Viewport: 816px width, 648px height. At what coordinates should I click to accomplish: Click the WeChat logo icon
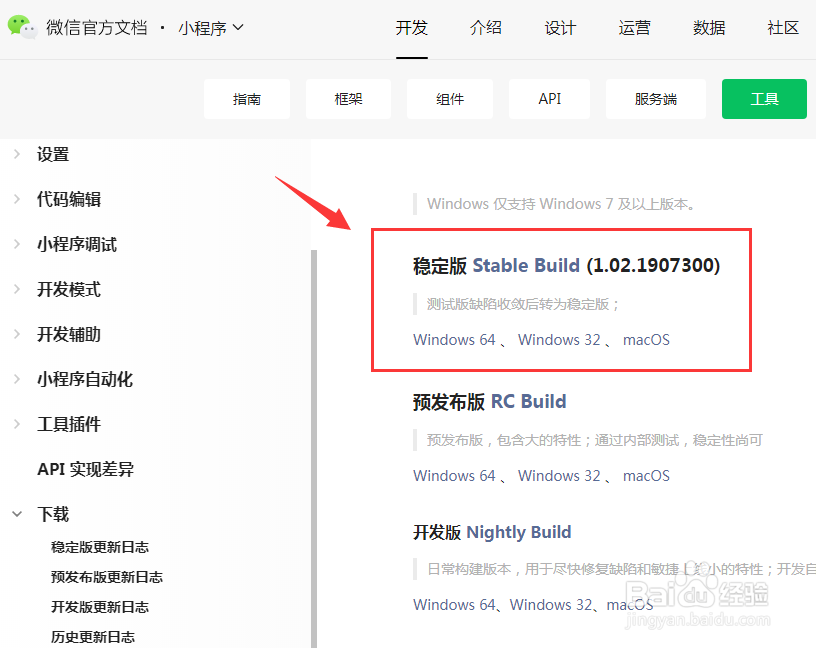coord(22,27)
